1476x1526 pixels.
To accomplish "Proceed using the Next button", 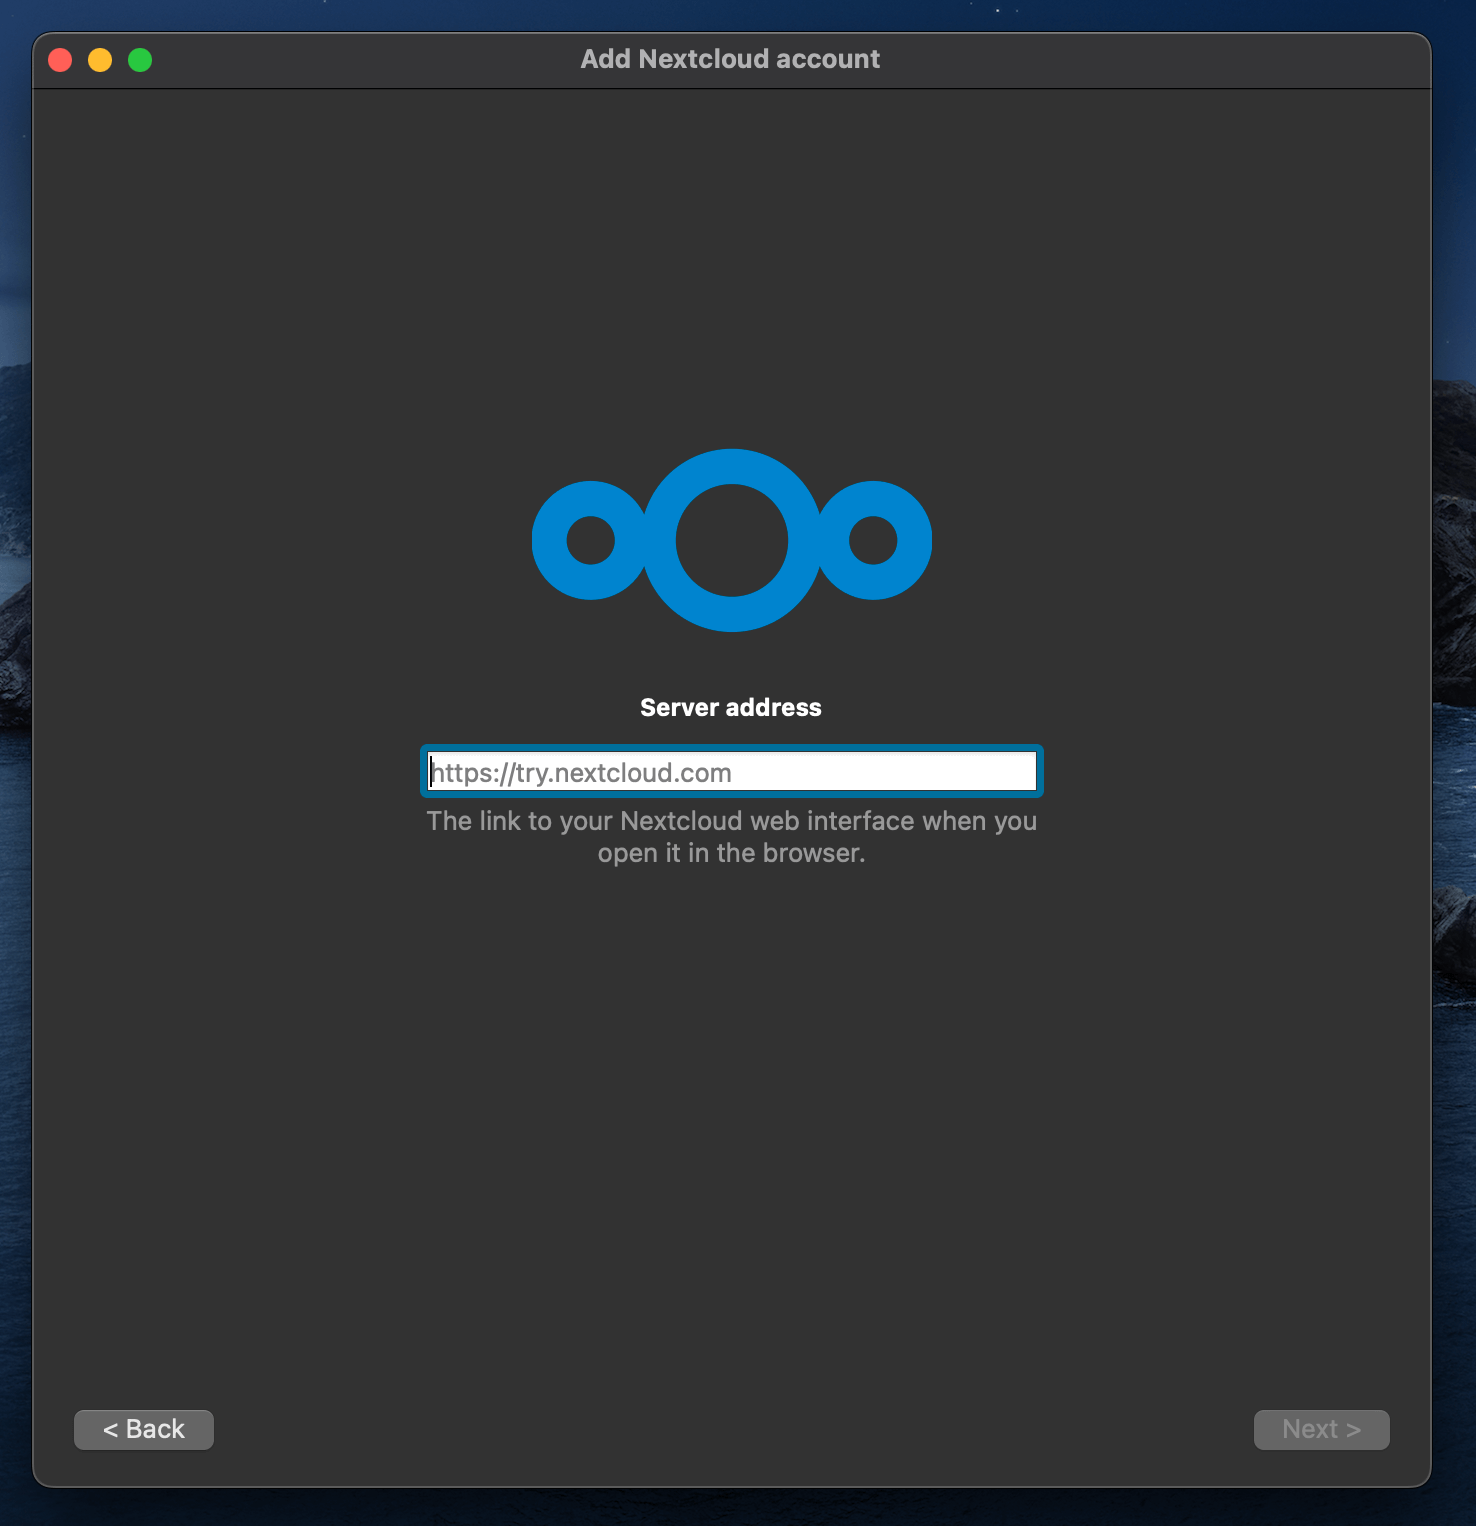I will 1322,1430.
